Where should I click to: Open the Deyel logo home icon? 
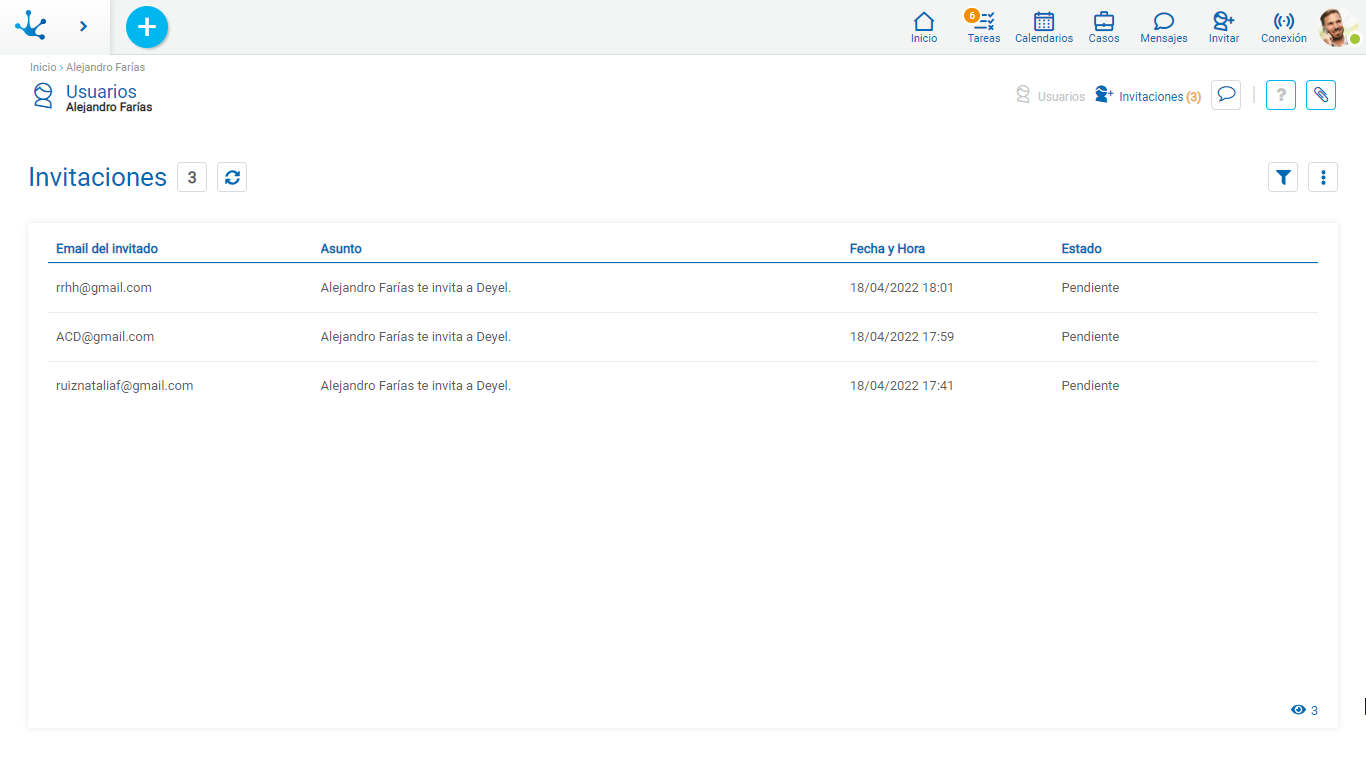click(31, 26)
